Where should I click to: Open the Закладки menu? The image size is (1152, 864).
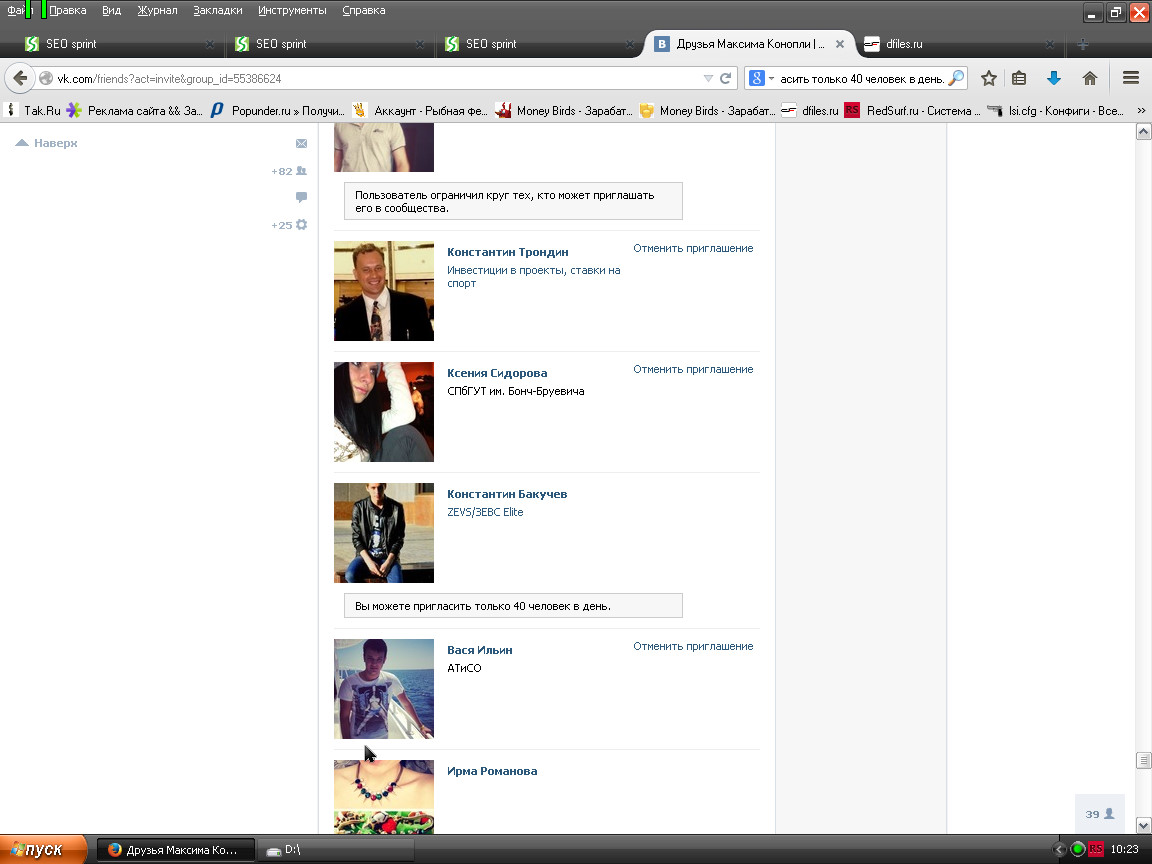(217, 10)
